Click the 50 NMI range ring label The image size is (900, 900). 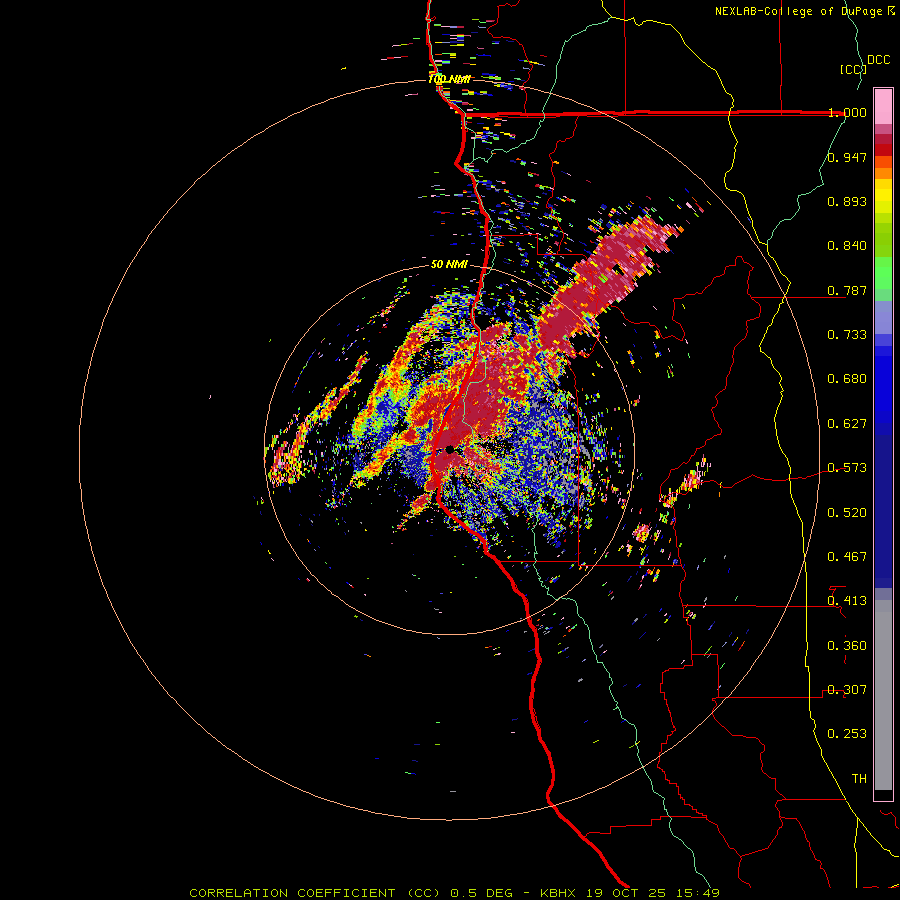coord(449,264)
